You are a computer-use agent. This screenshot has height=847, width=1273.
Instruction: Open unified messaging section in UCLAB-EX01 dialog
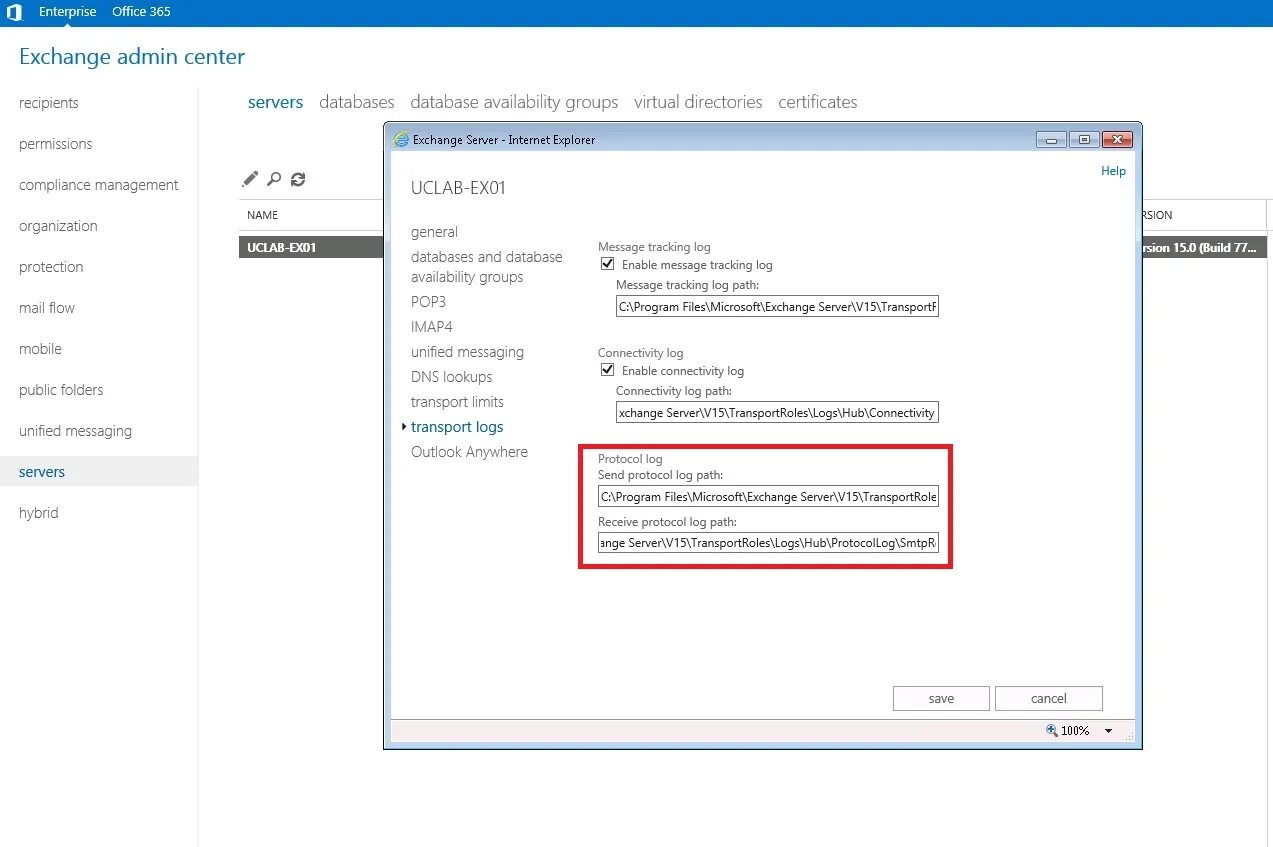coord(467,352)
